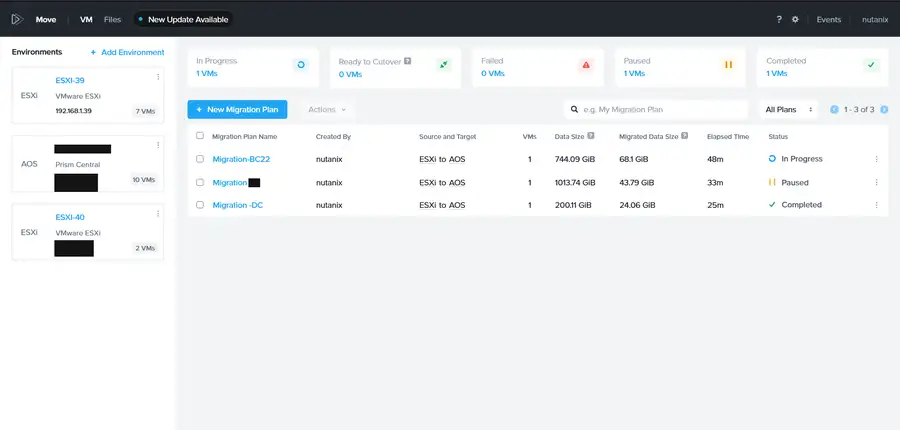Click the 192.168.1.39 IP address text
900x430 pixels.
[73, 111]
